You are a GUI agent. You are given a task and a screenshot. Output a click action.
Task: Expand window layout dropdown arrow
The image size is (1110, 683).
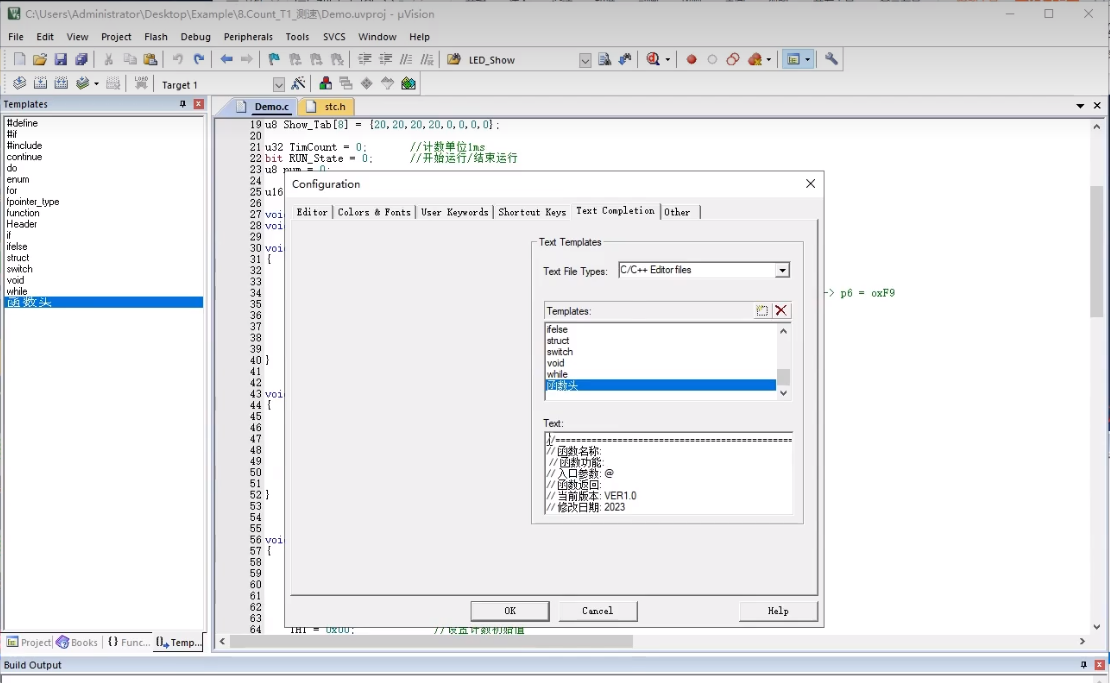click(x=807, y=60)
